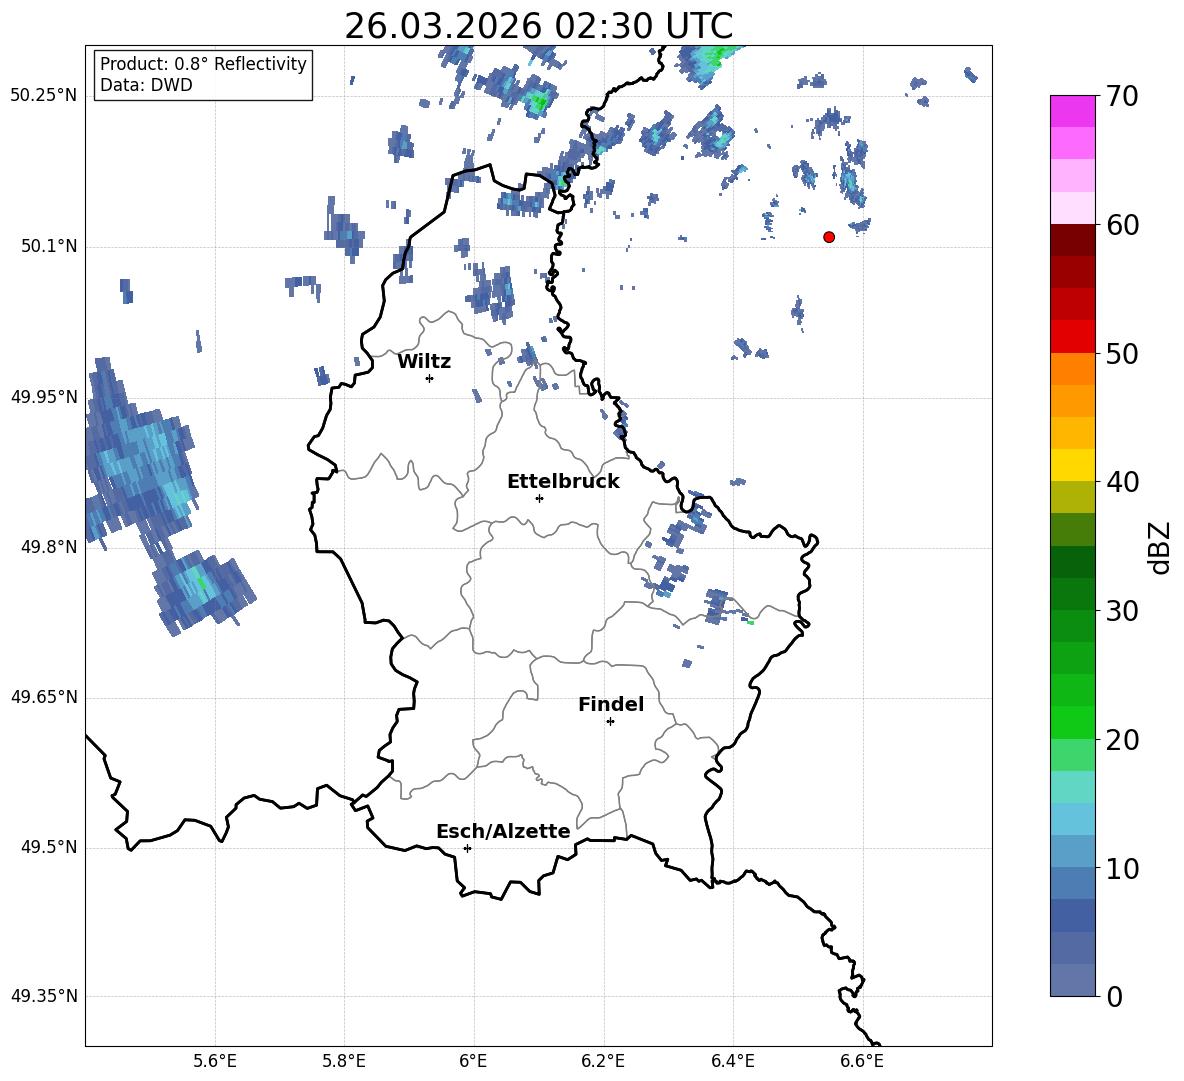Click the 60 tick on colorbar
Viewport: 1184px width, 1081px height.
tap(1122, 225)
